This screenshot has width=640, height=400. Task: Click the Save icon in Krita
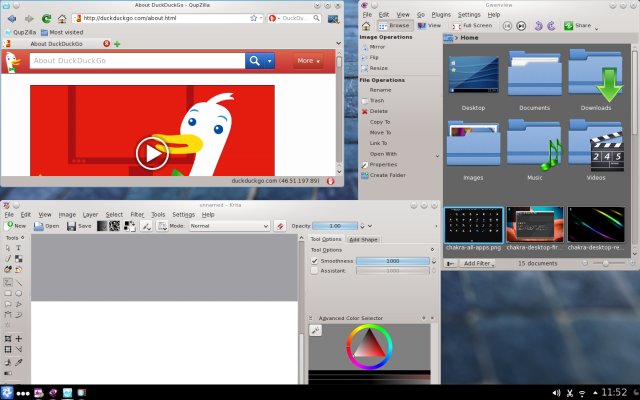tap(79, 226)
